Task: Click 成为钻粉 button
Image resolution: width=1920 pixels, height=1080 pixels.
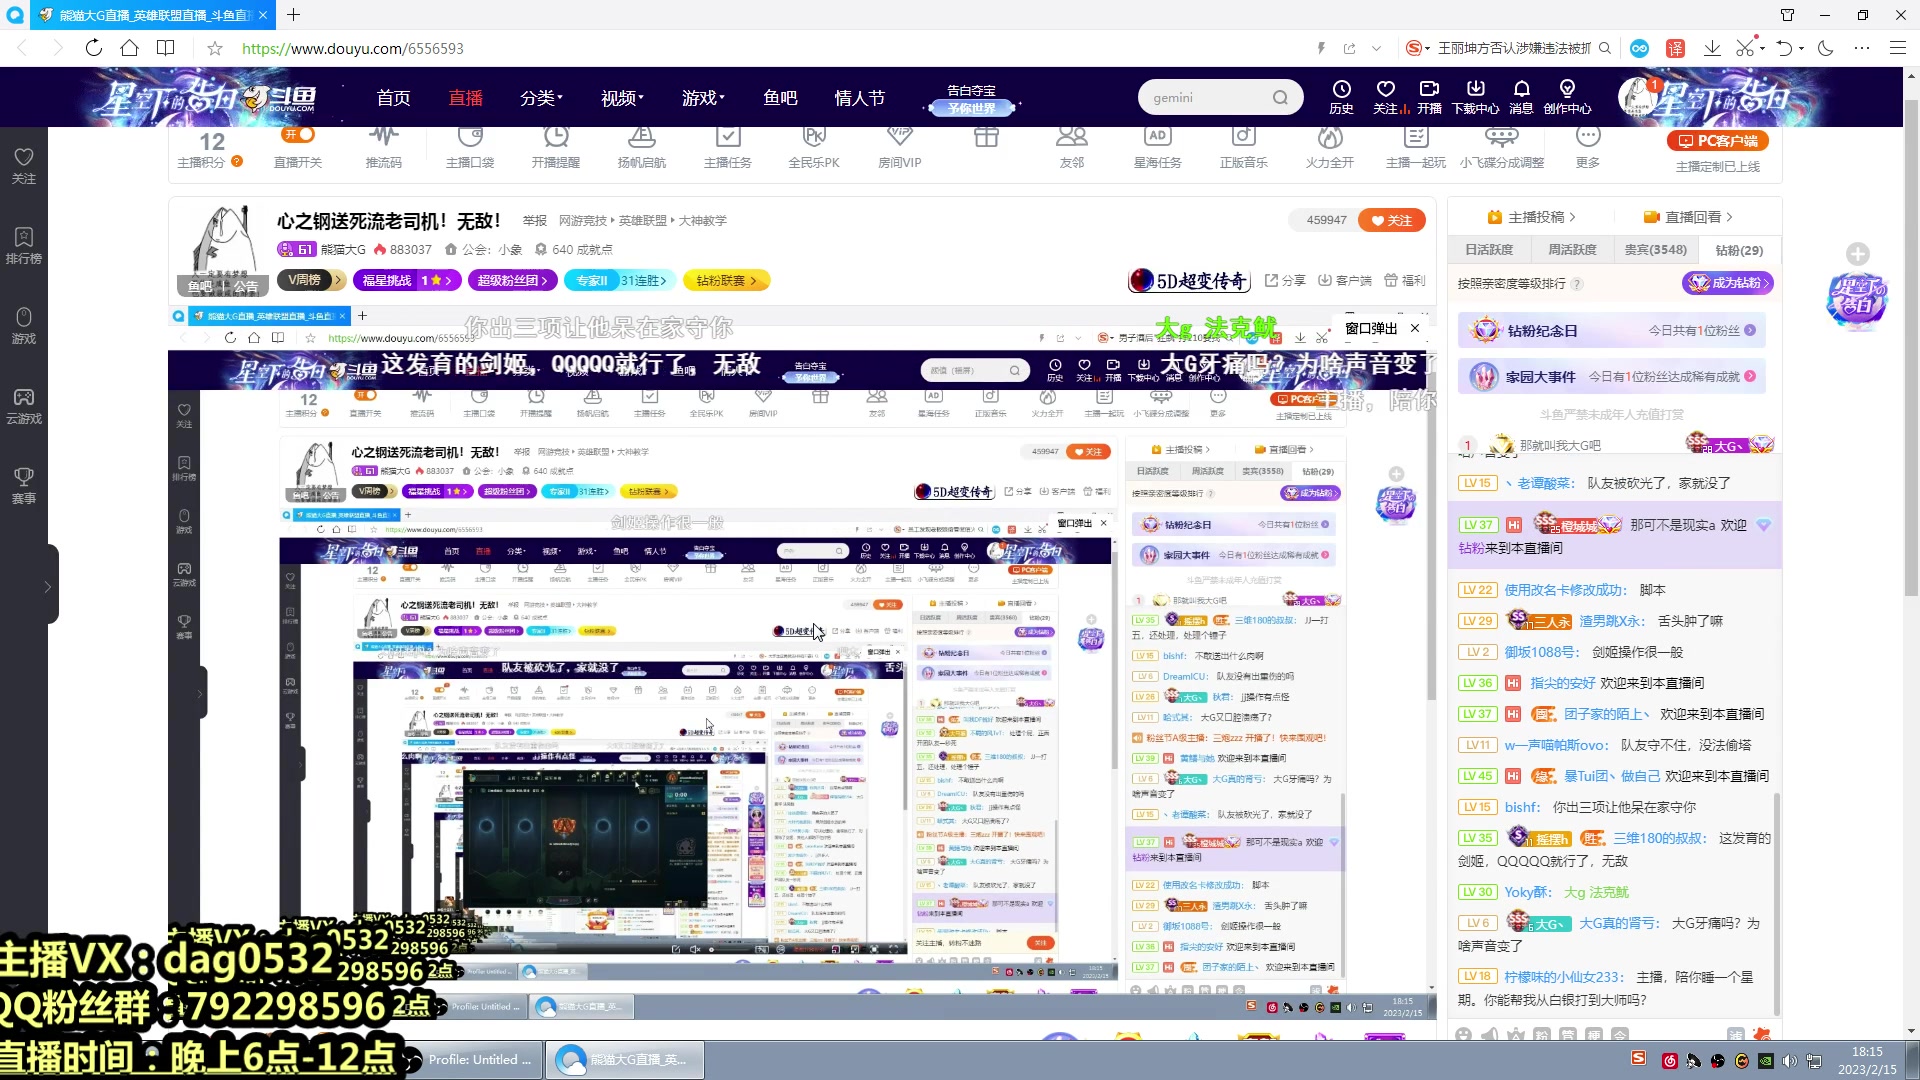Action: coord(1728,283)
